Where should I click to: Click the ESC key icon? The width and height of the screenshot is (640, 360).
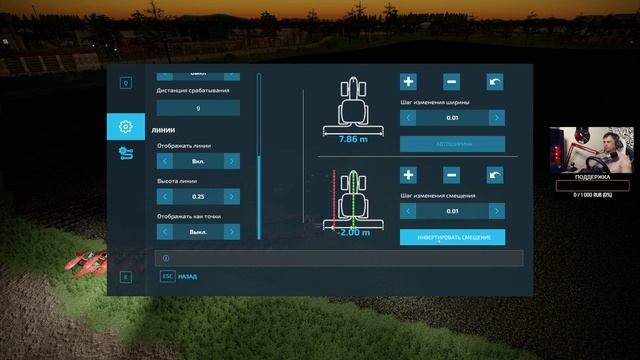pyautogui.click(x=168, y=276)
